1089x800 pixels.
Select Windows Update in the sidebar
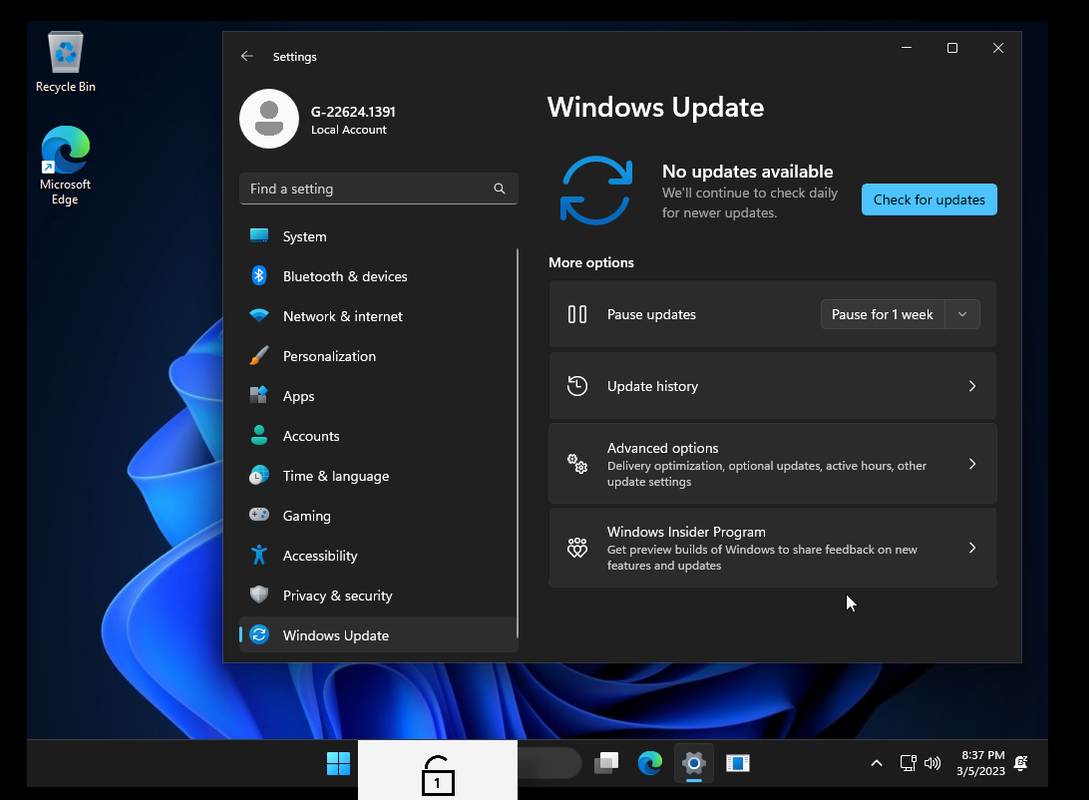pyautogui.click(x=378, y=635)
